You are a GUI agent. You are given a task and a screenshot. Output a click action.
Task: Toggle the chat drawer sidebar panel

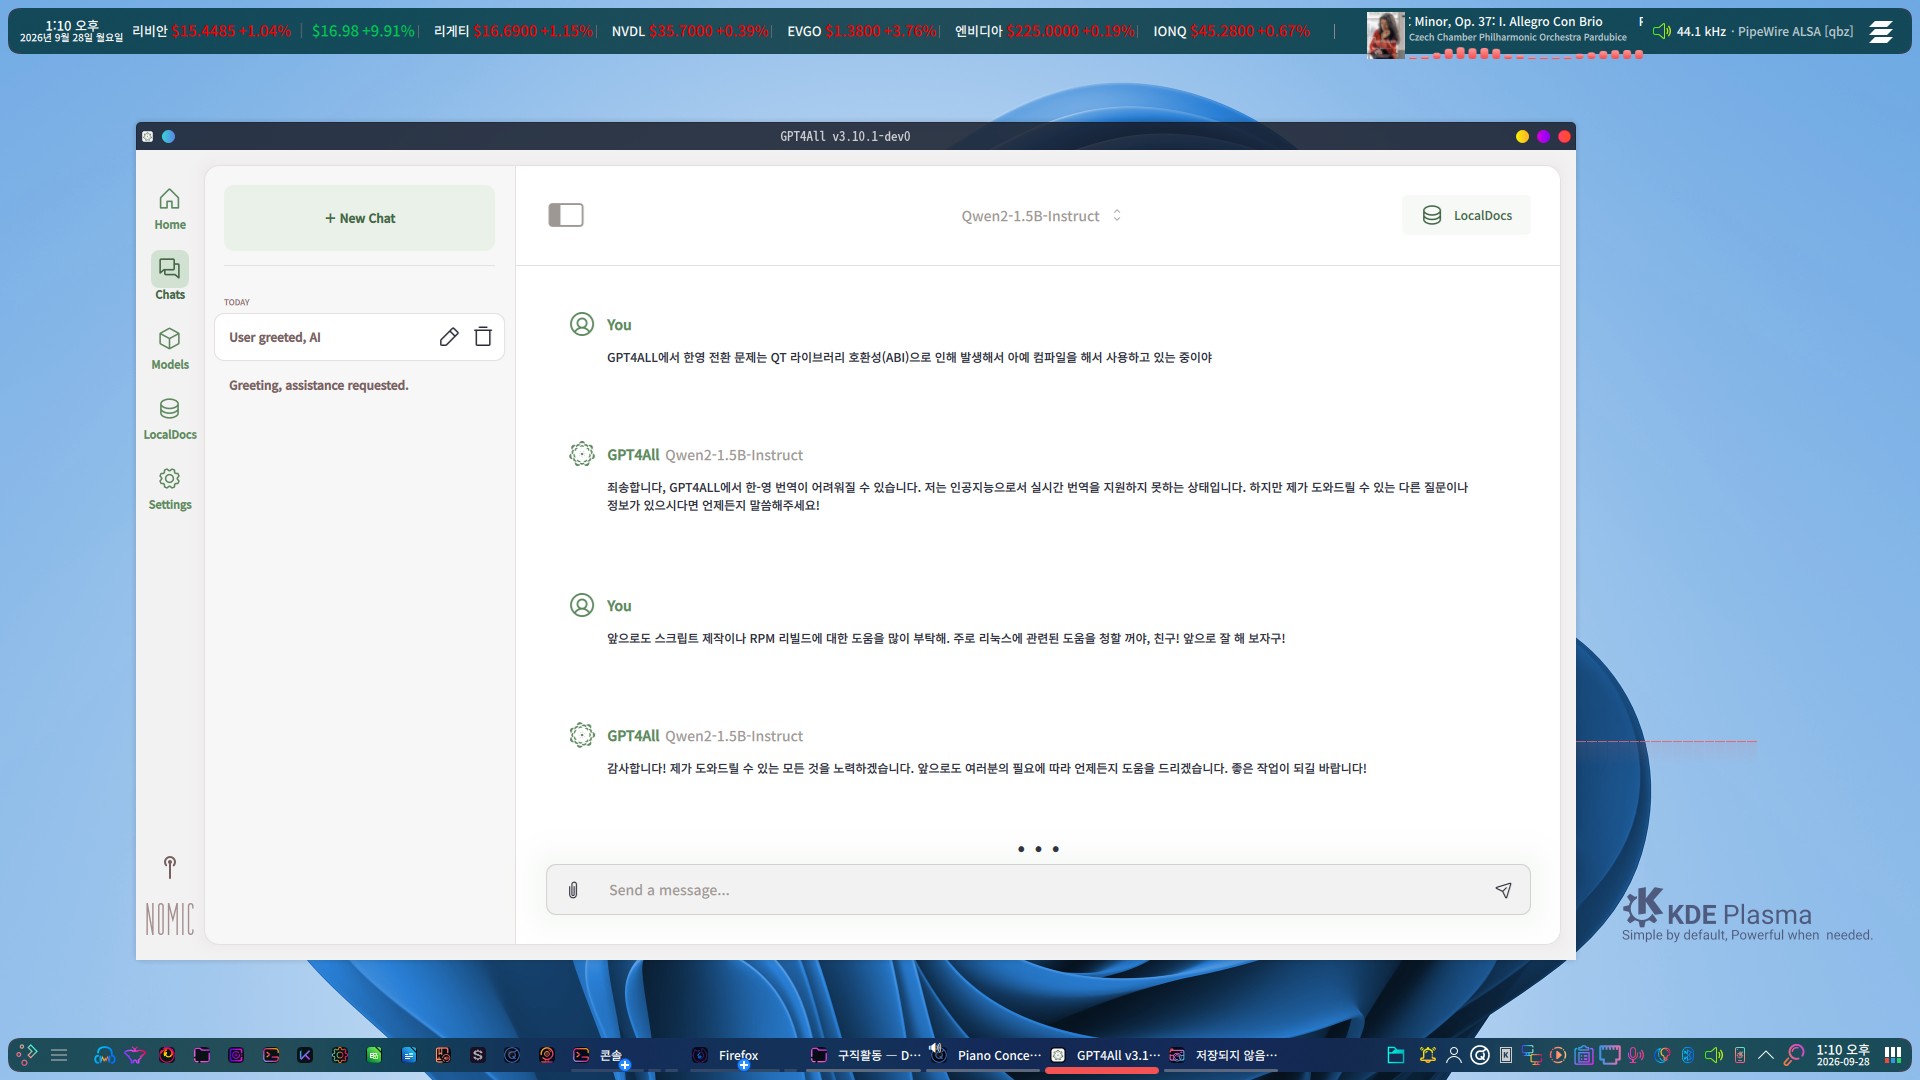[x=566, y=215]
